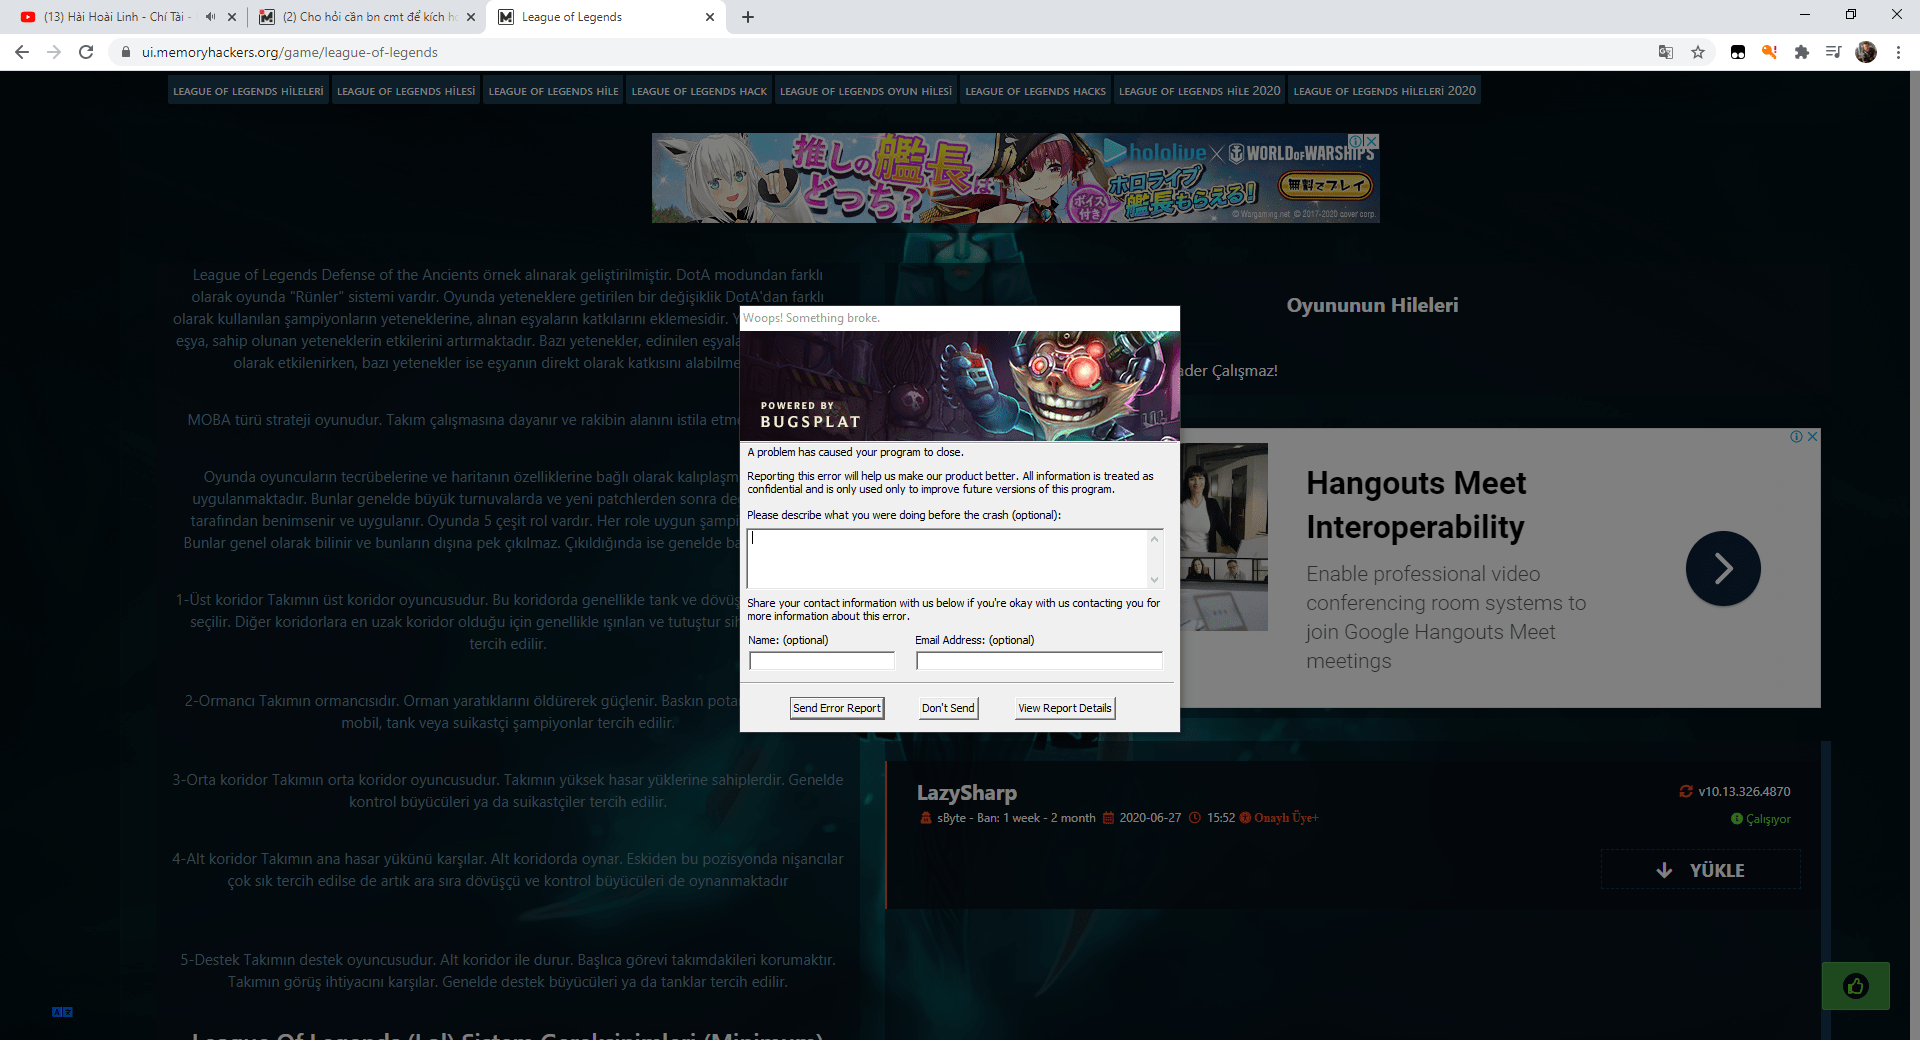Click Oyununun Hileleri heading
The image size is (1920, 1040).
[x=1372, y=305]
